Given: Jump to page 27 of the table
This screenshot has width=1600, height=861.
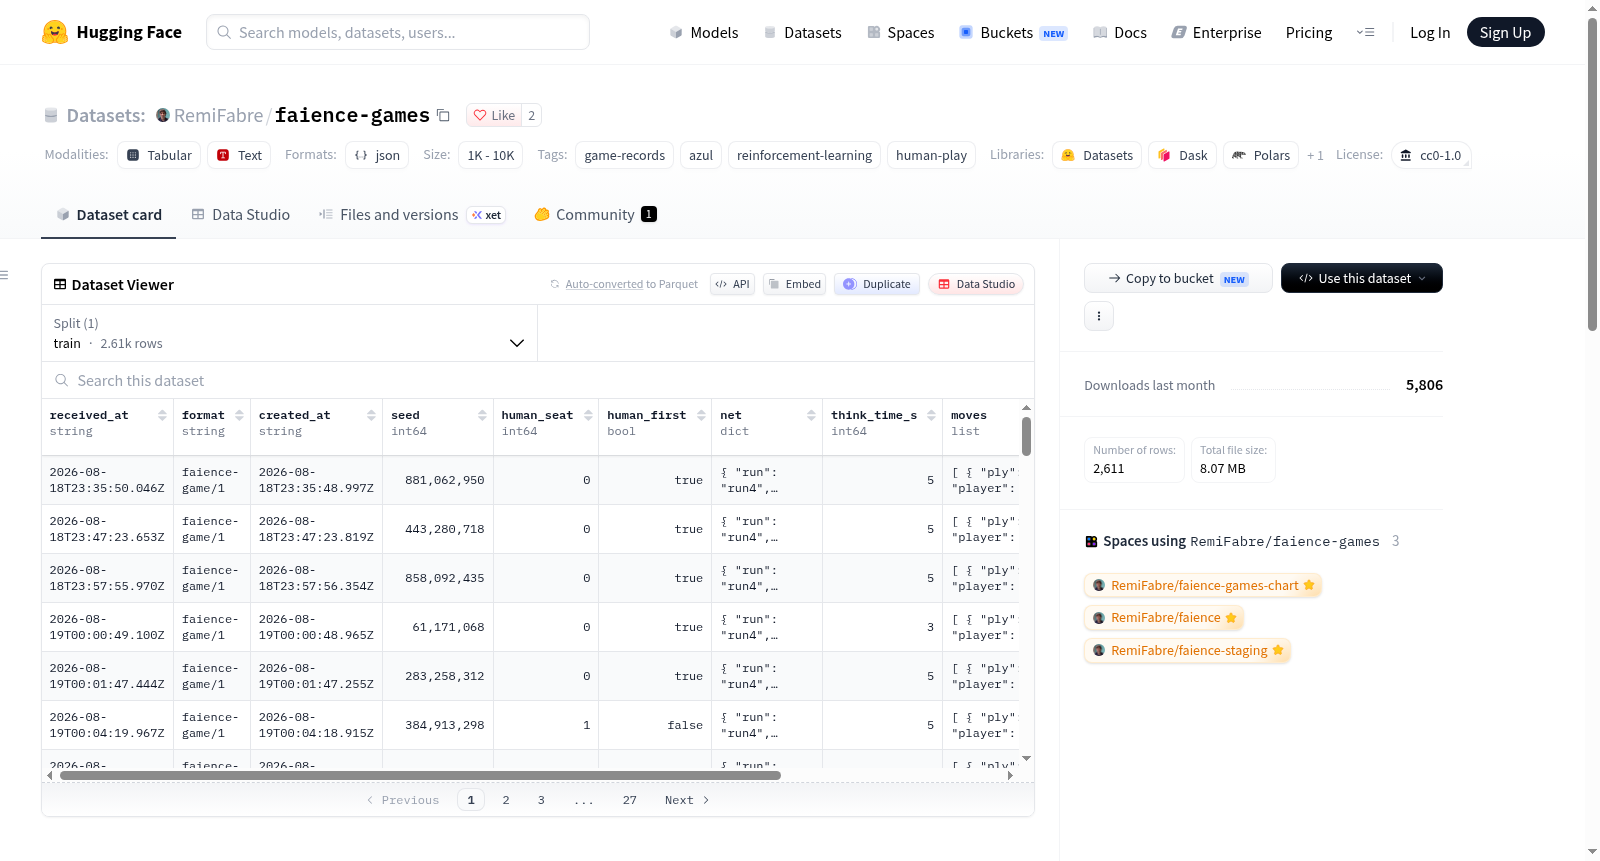Looking at the screenshot, I should pyautogui.click(x=629, y=800).
